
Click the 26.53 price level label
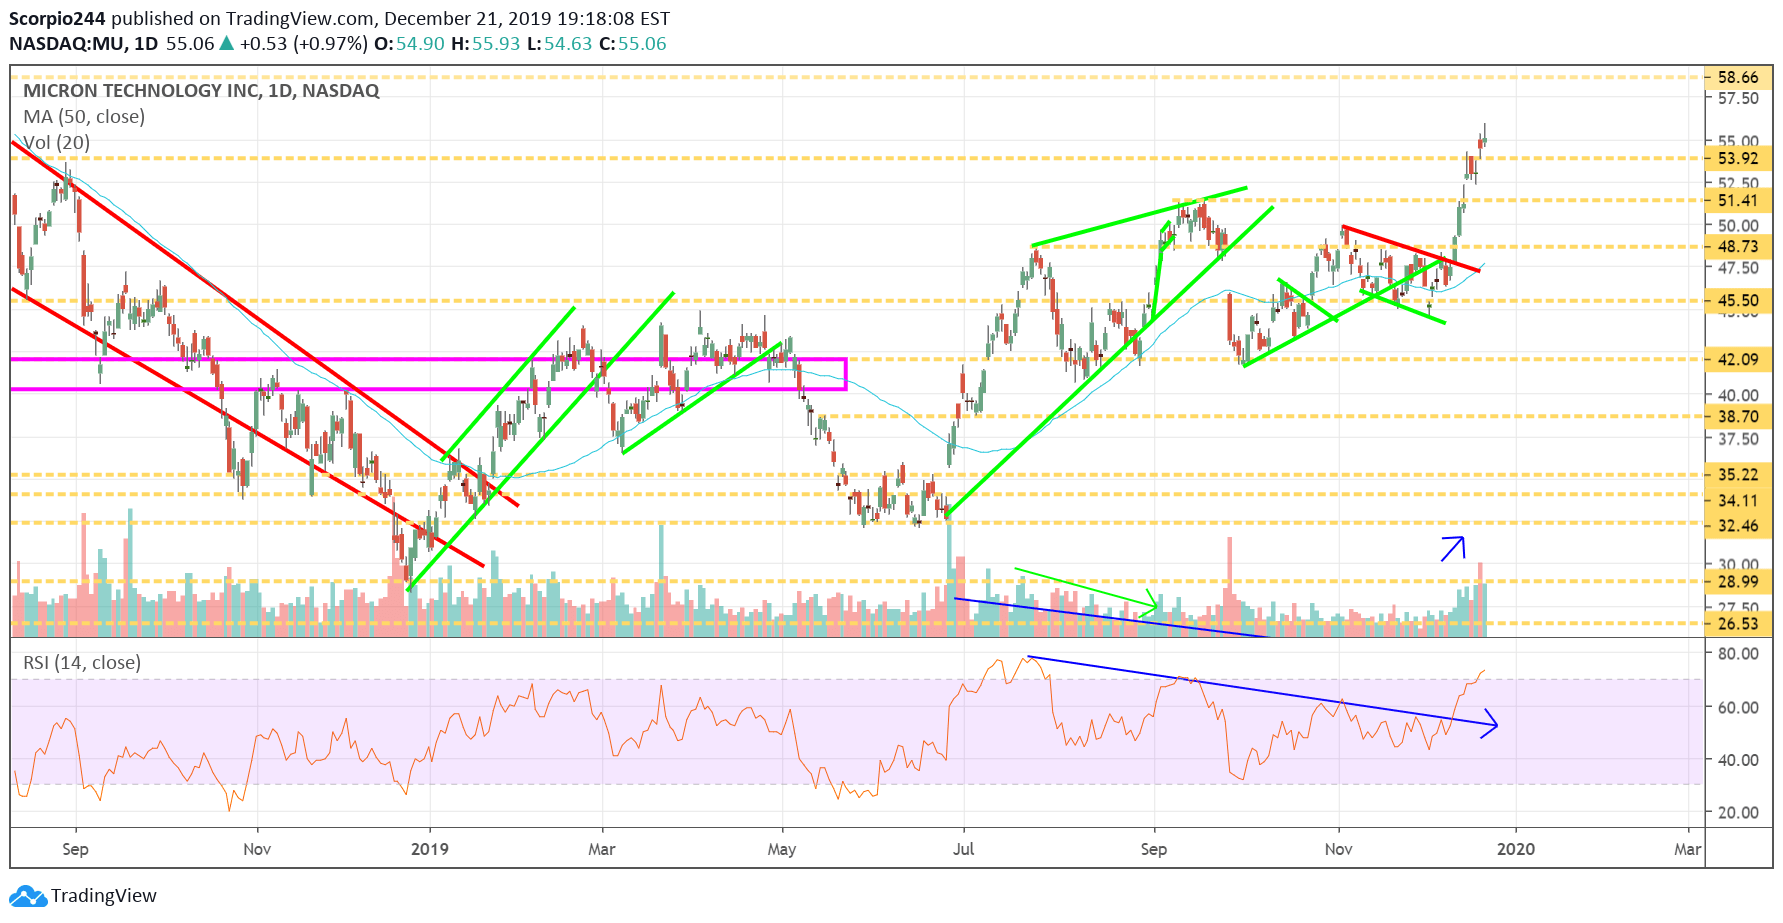click(x=1738, y=623)
